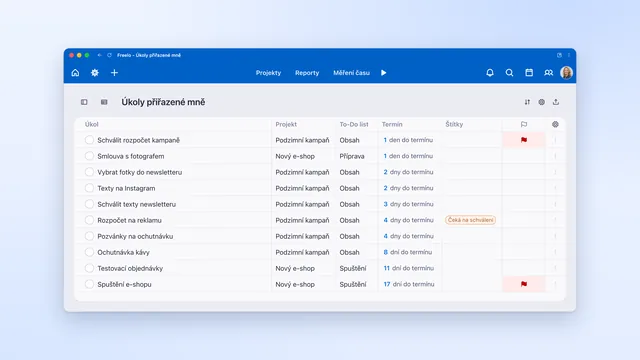Open row menu for Schválit rozpočet kampaně
640x360 pixels.
coord(555,140)
